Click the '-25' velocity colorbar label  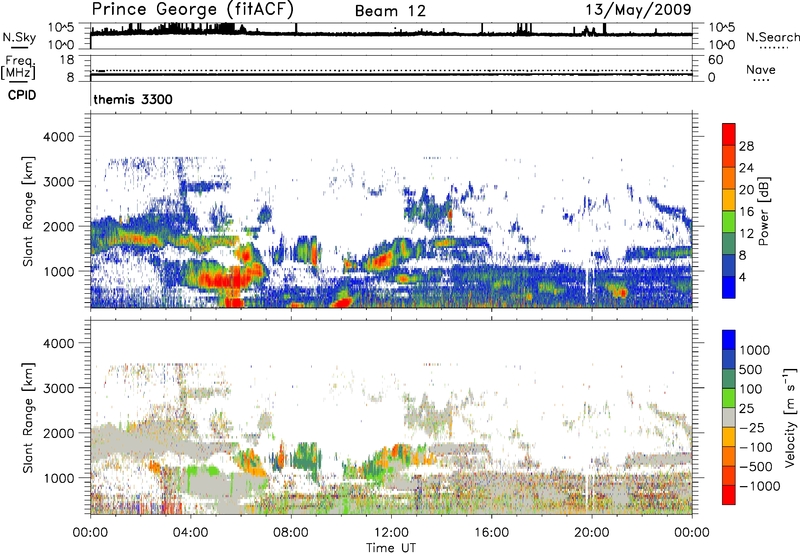click(x=752, y=428)
